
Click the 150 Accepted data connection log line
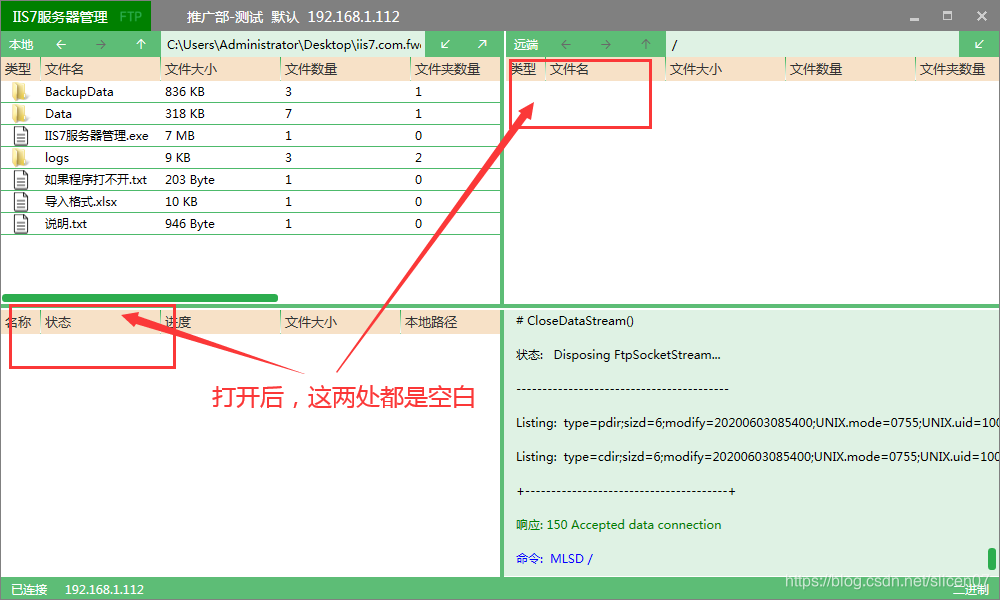[619, 525]
